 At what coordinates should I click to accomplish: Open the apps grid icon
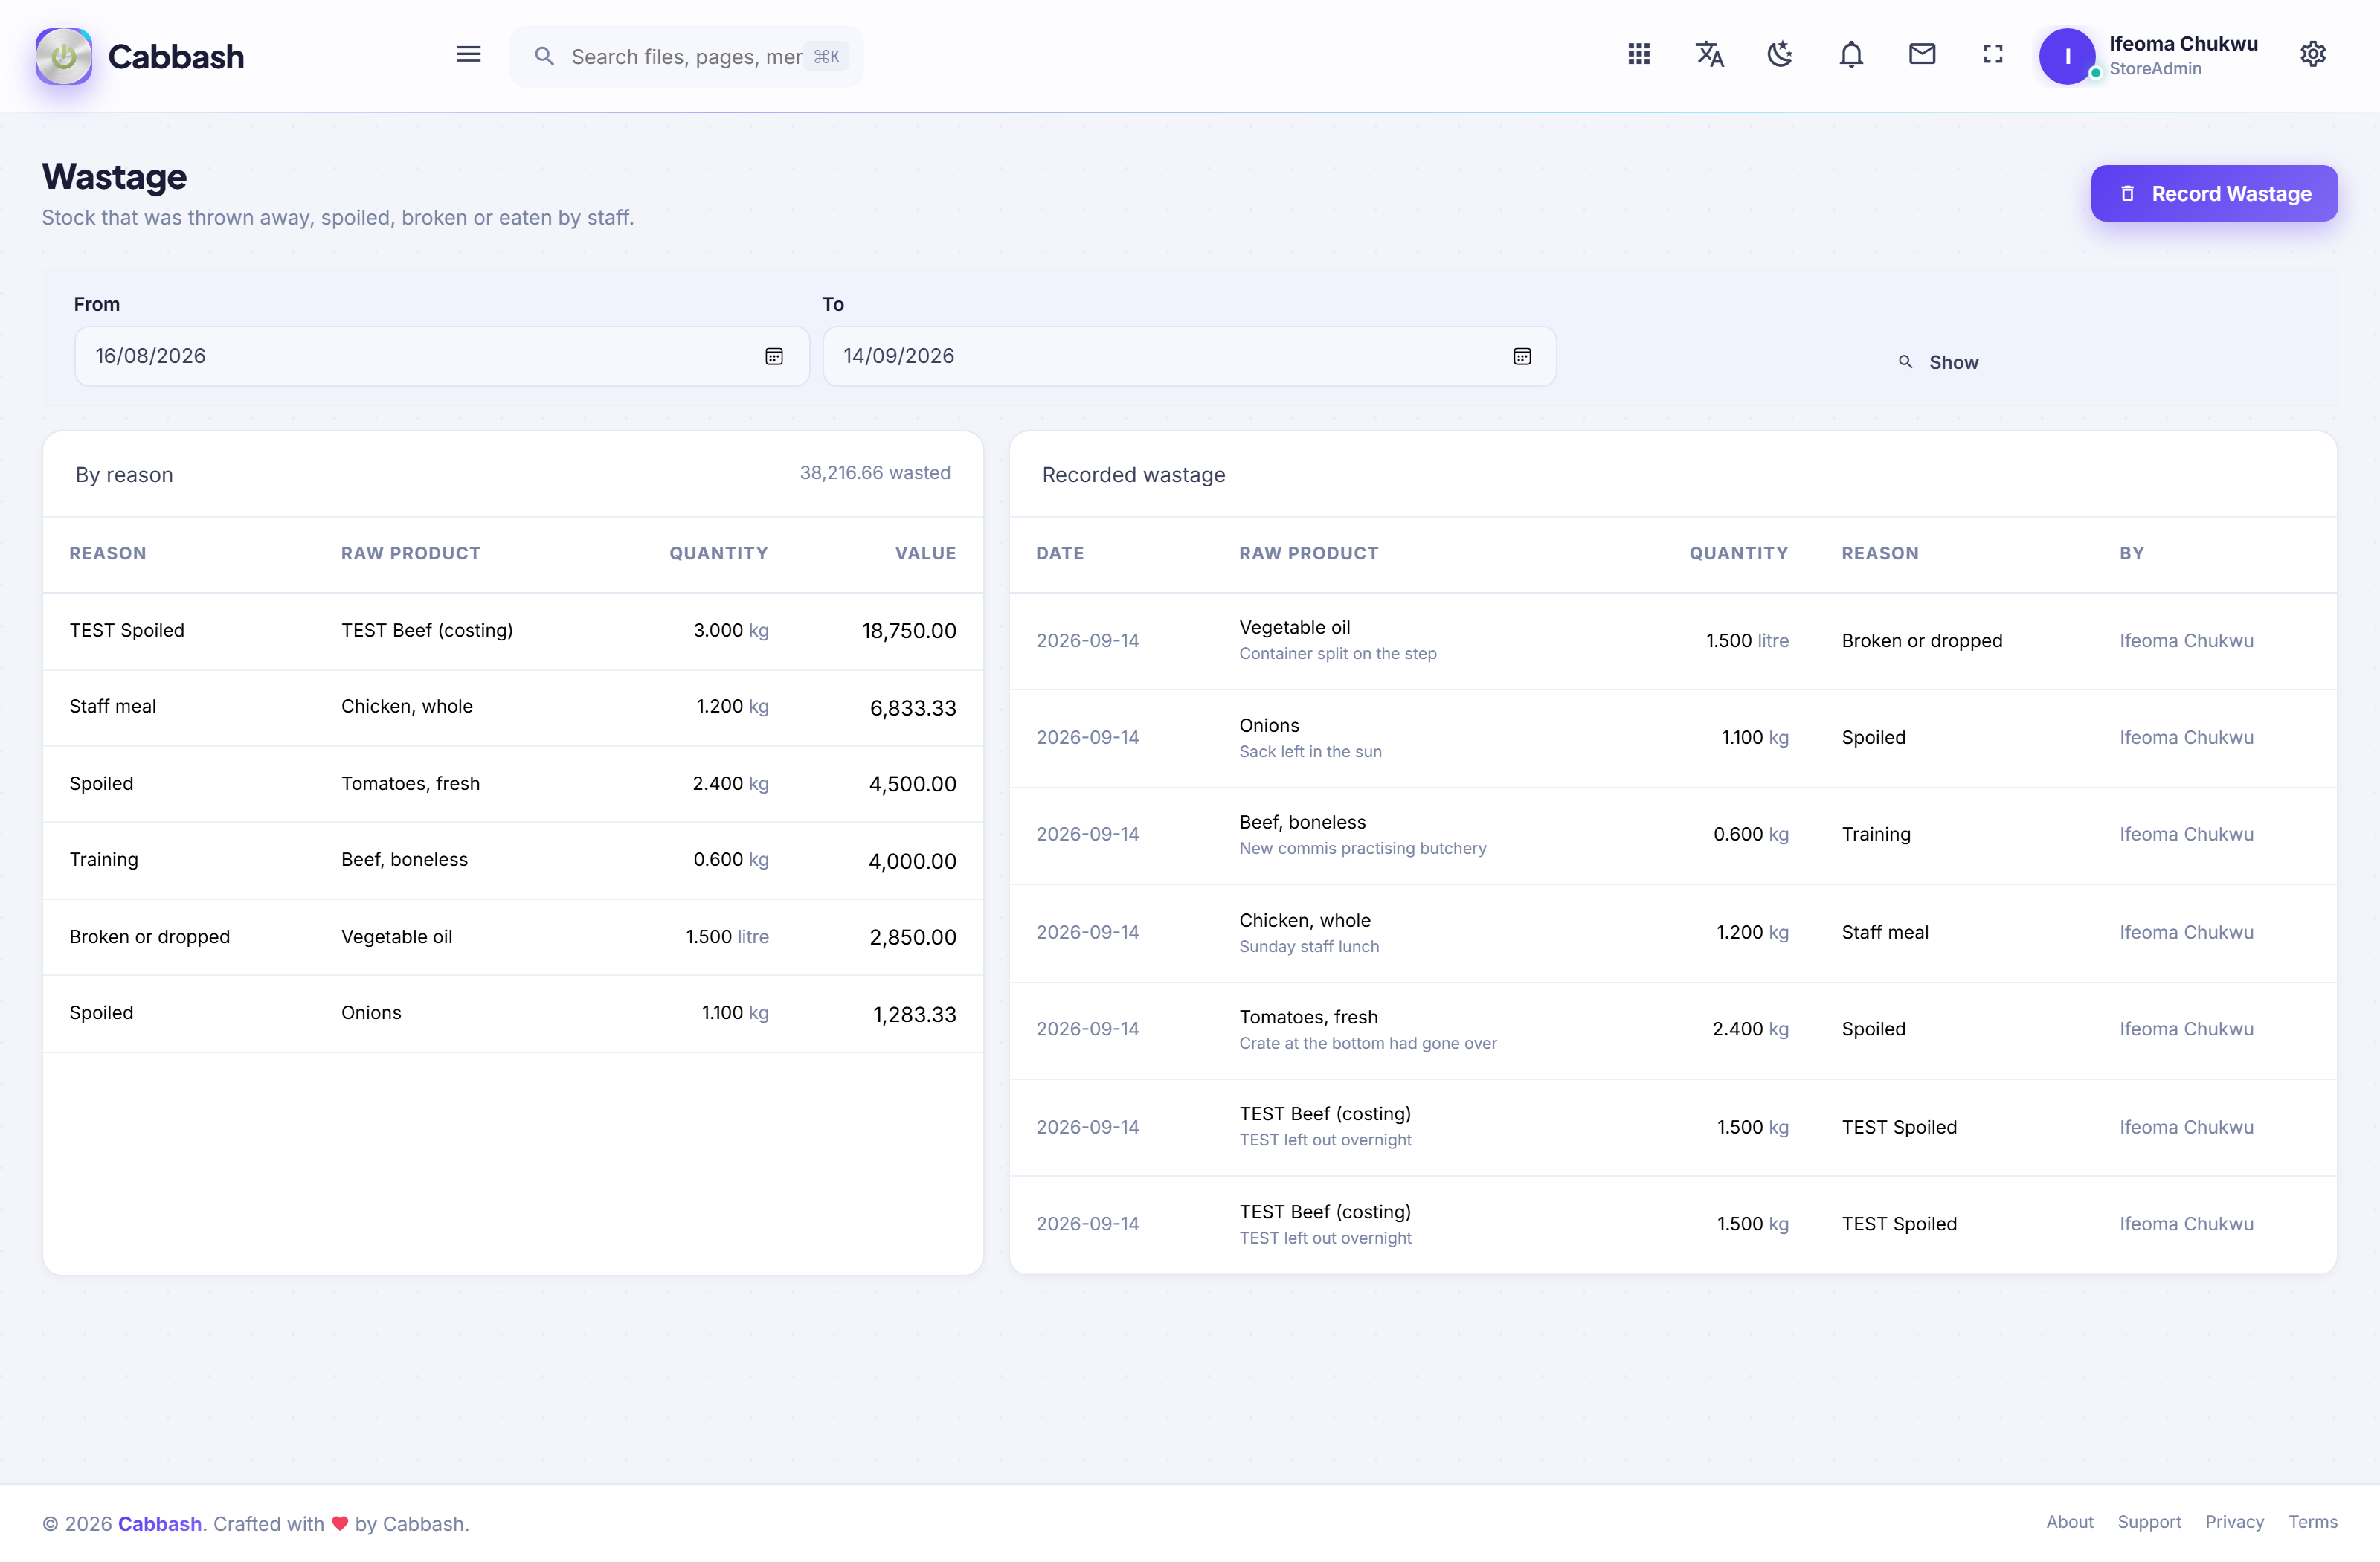click(1639, 55)
